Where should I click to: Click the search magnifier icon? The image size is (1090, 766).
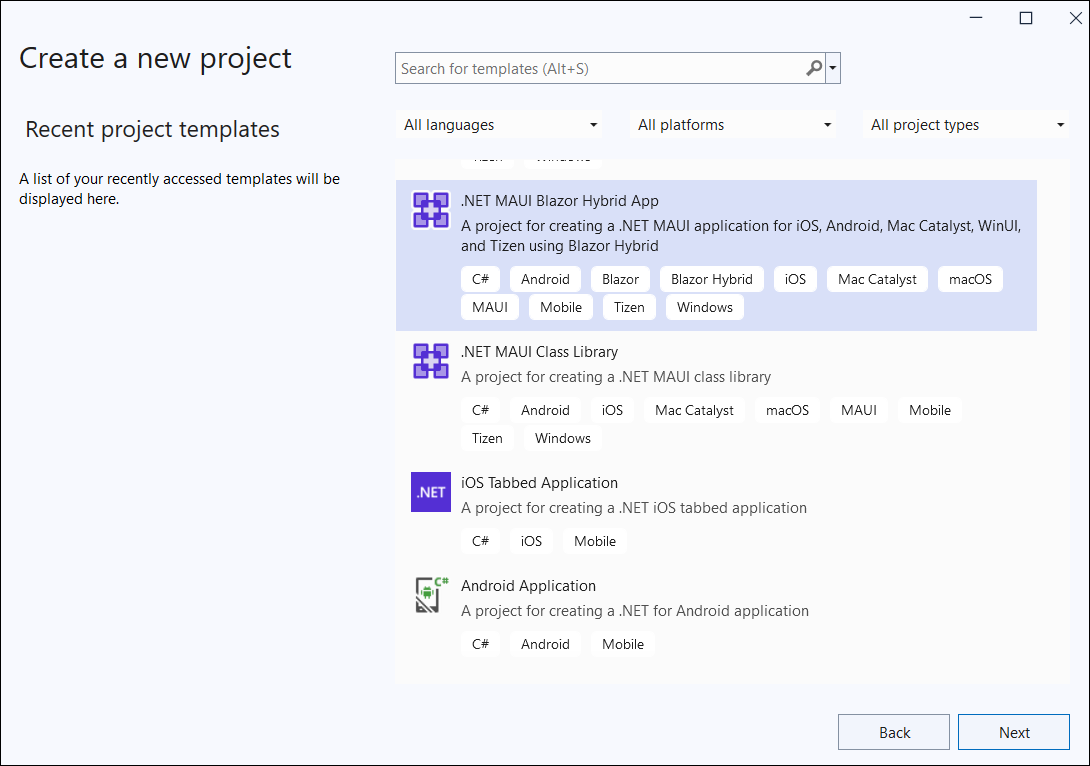[814, 68]
